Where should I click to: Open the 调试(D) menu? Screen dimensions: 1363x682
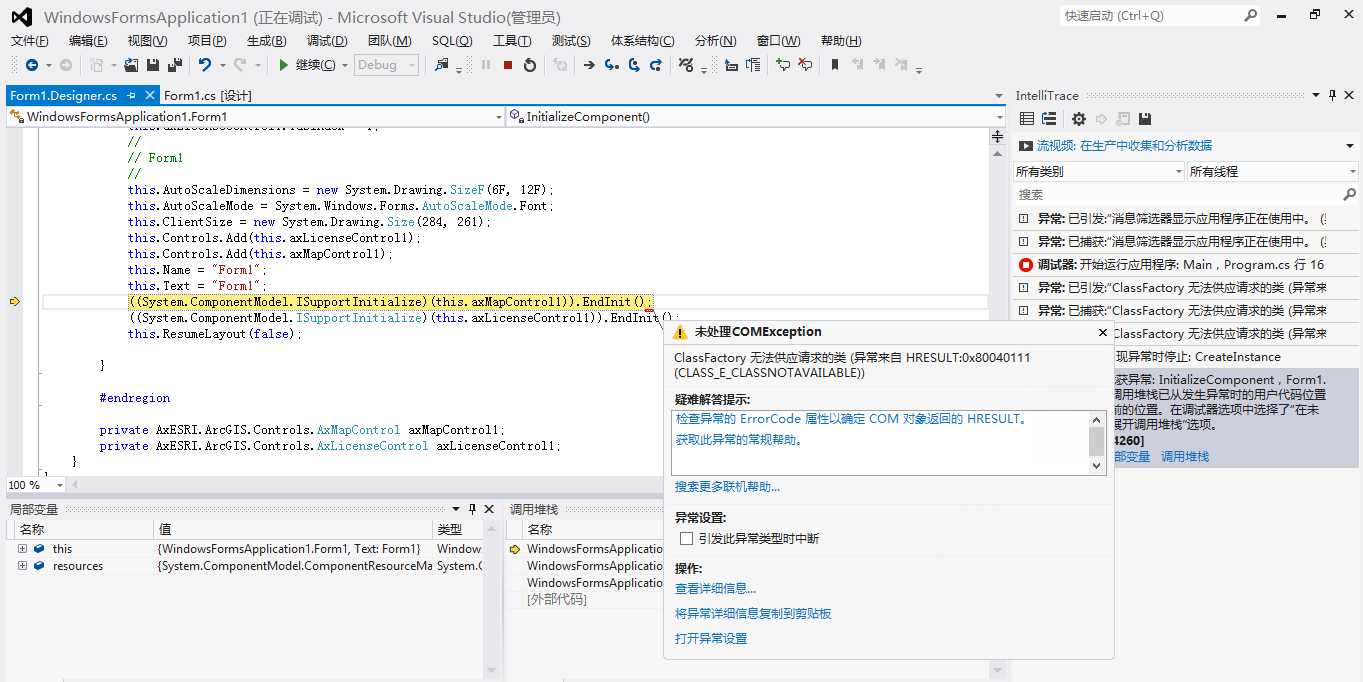[327, 41]
